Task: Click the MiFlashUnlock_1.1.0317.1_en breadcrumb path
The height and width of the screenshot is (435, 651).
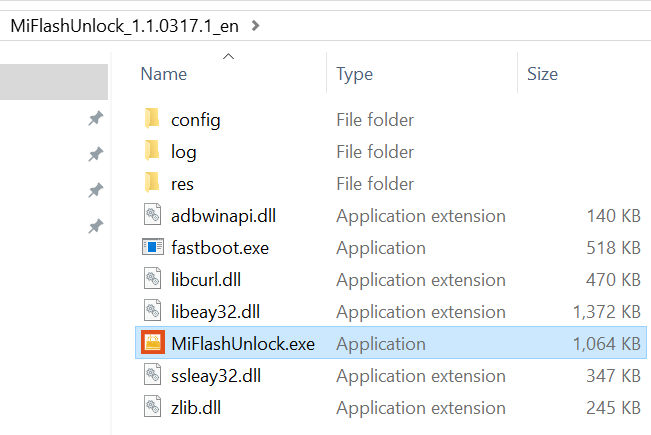Action: 125,25
